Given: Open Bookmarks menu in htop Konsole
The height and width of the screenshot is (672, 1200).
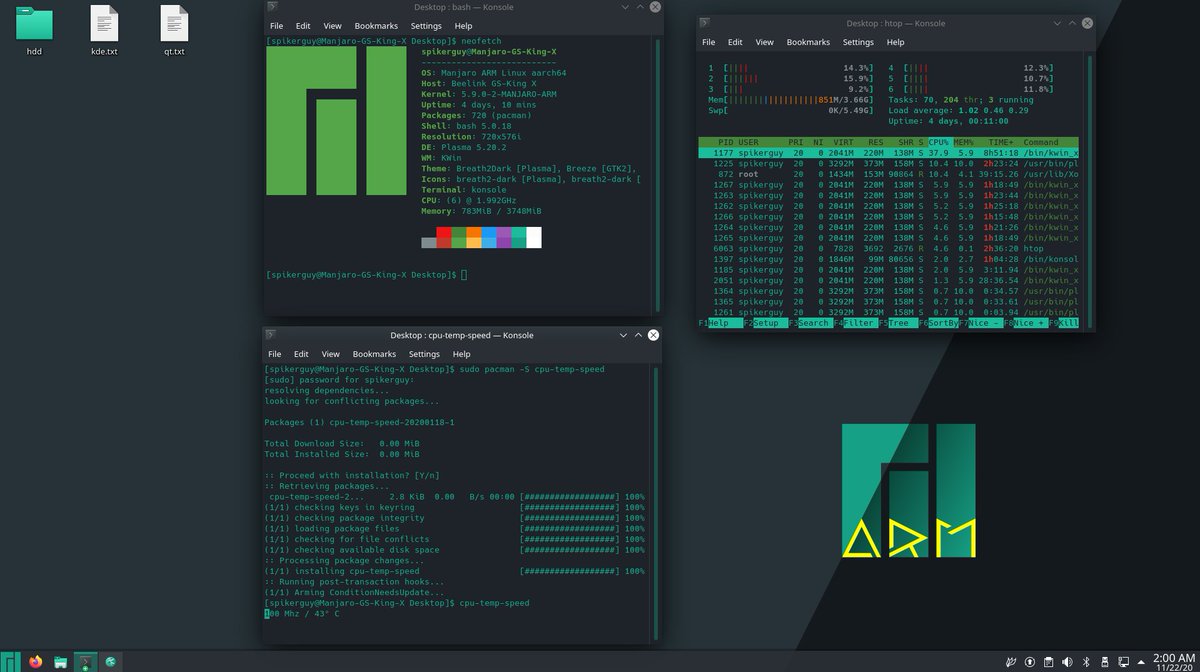Looking at the screenshot, I should tap(809, 42).
